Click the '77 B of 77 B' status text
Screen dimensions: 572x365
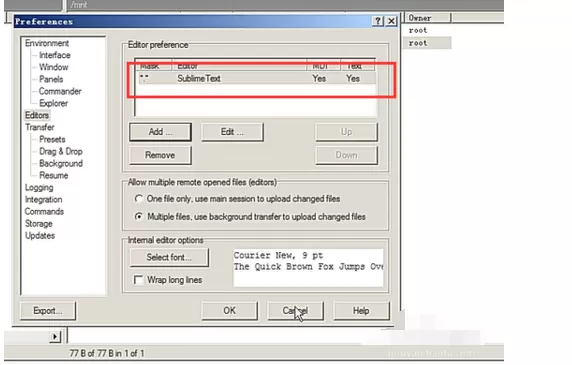(107, 353)
